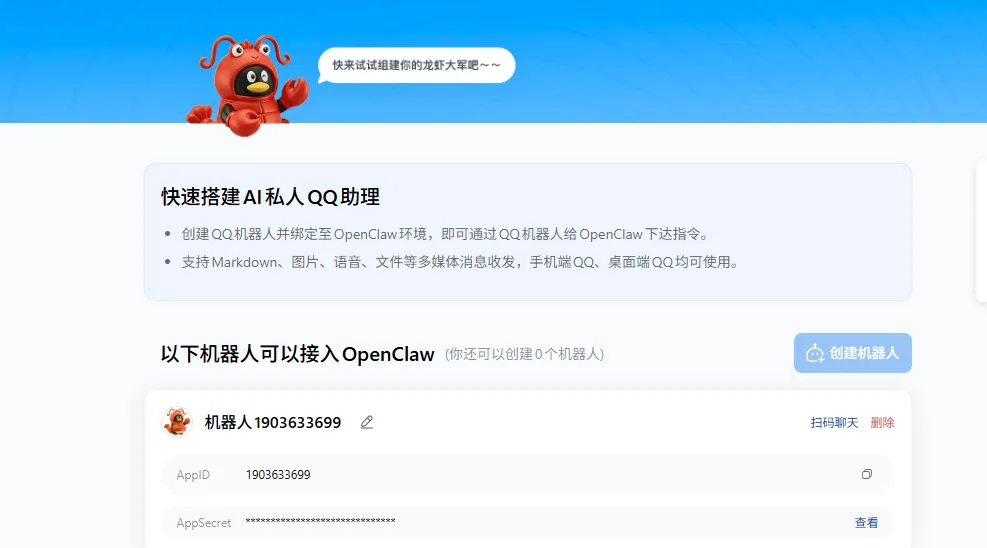
Task: Click the note 你还可以创建0个机器人
Action: [524, 354]
